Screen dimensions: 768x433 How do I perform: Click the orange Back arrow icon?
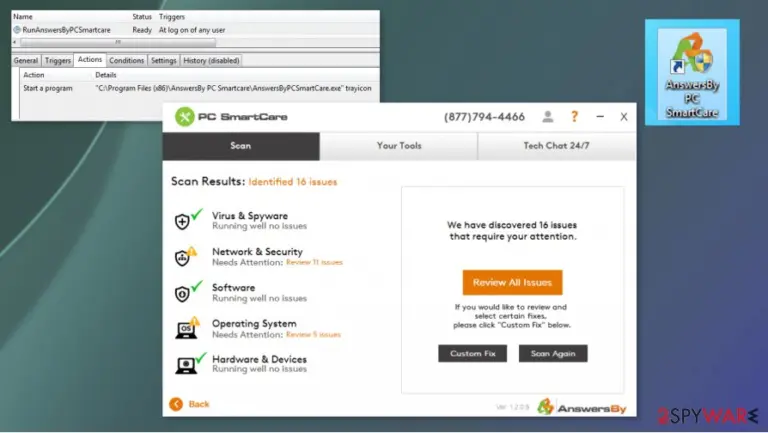coord(176,404)
